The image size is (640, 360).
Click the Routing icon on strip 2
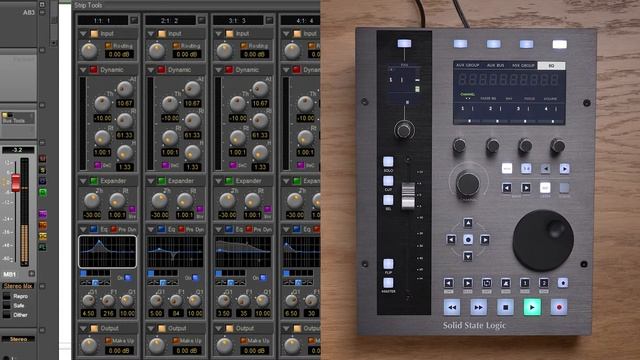[x=176, y=46]
